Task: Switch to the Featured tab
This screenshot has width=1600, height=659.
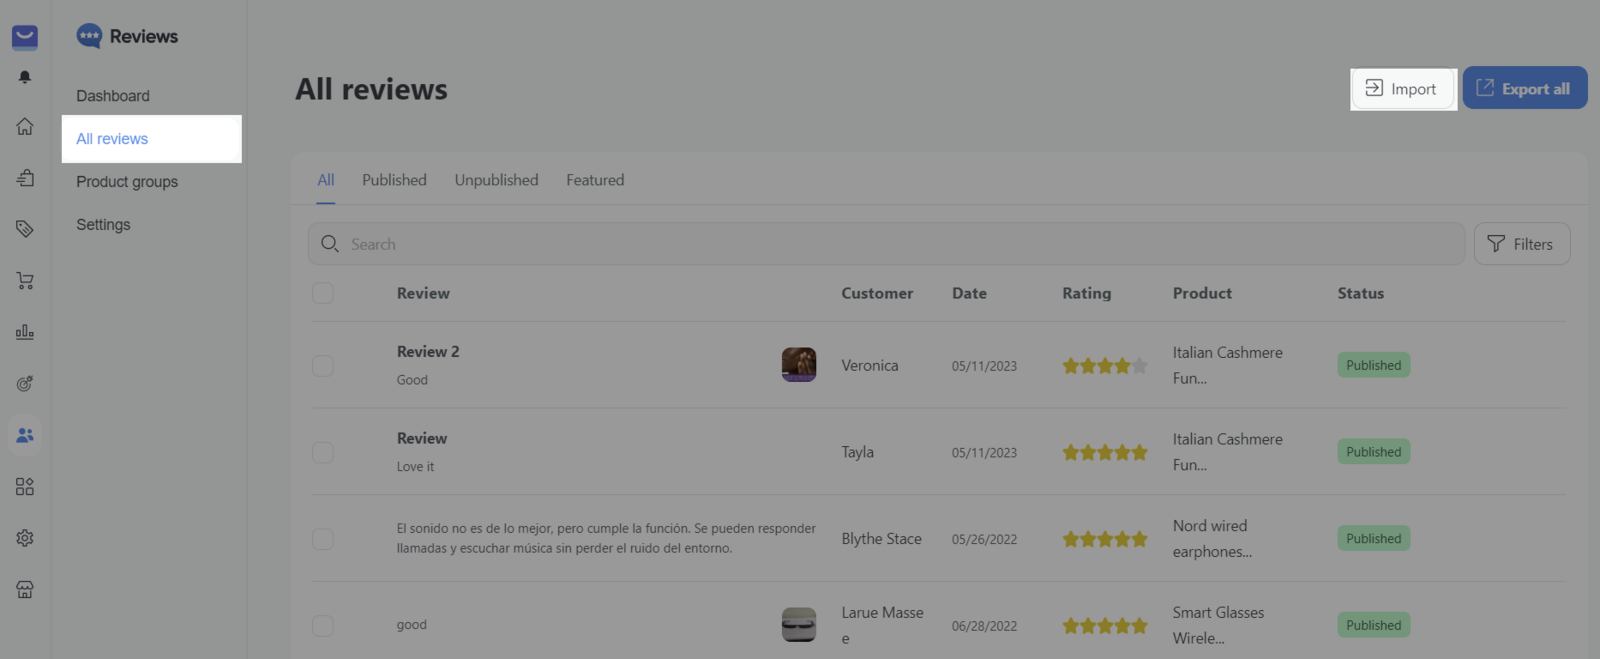Action: pyautogui.click(x=595, y=180)
